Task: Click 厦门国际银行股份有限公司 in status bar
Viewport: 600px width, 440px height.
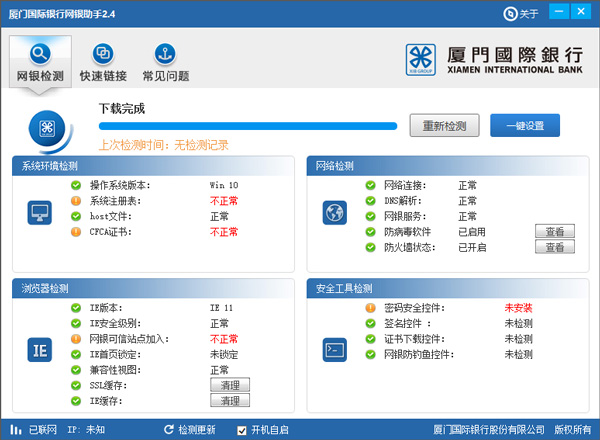Action: point(489,430)
